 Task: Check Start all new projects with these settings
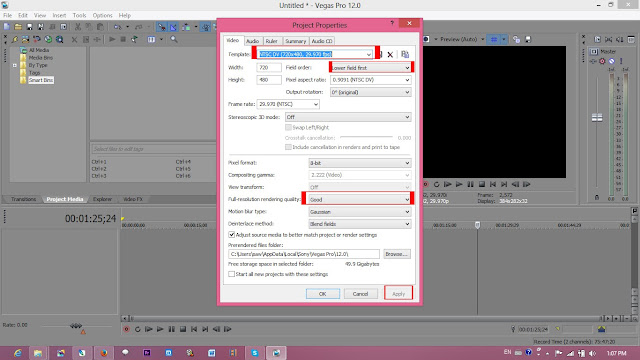click(x=231, y=274)
